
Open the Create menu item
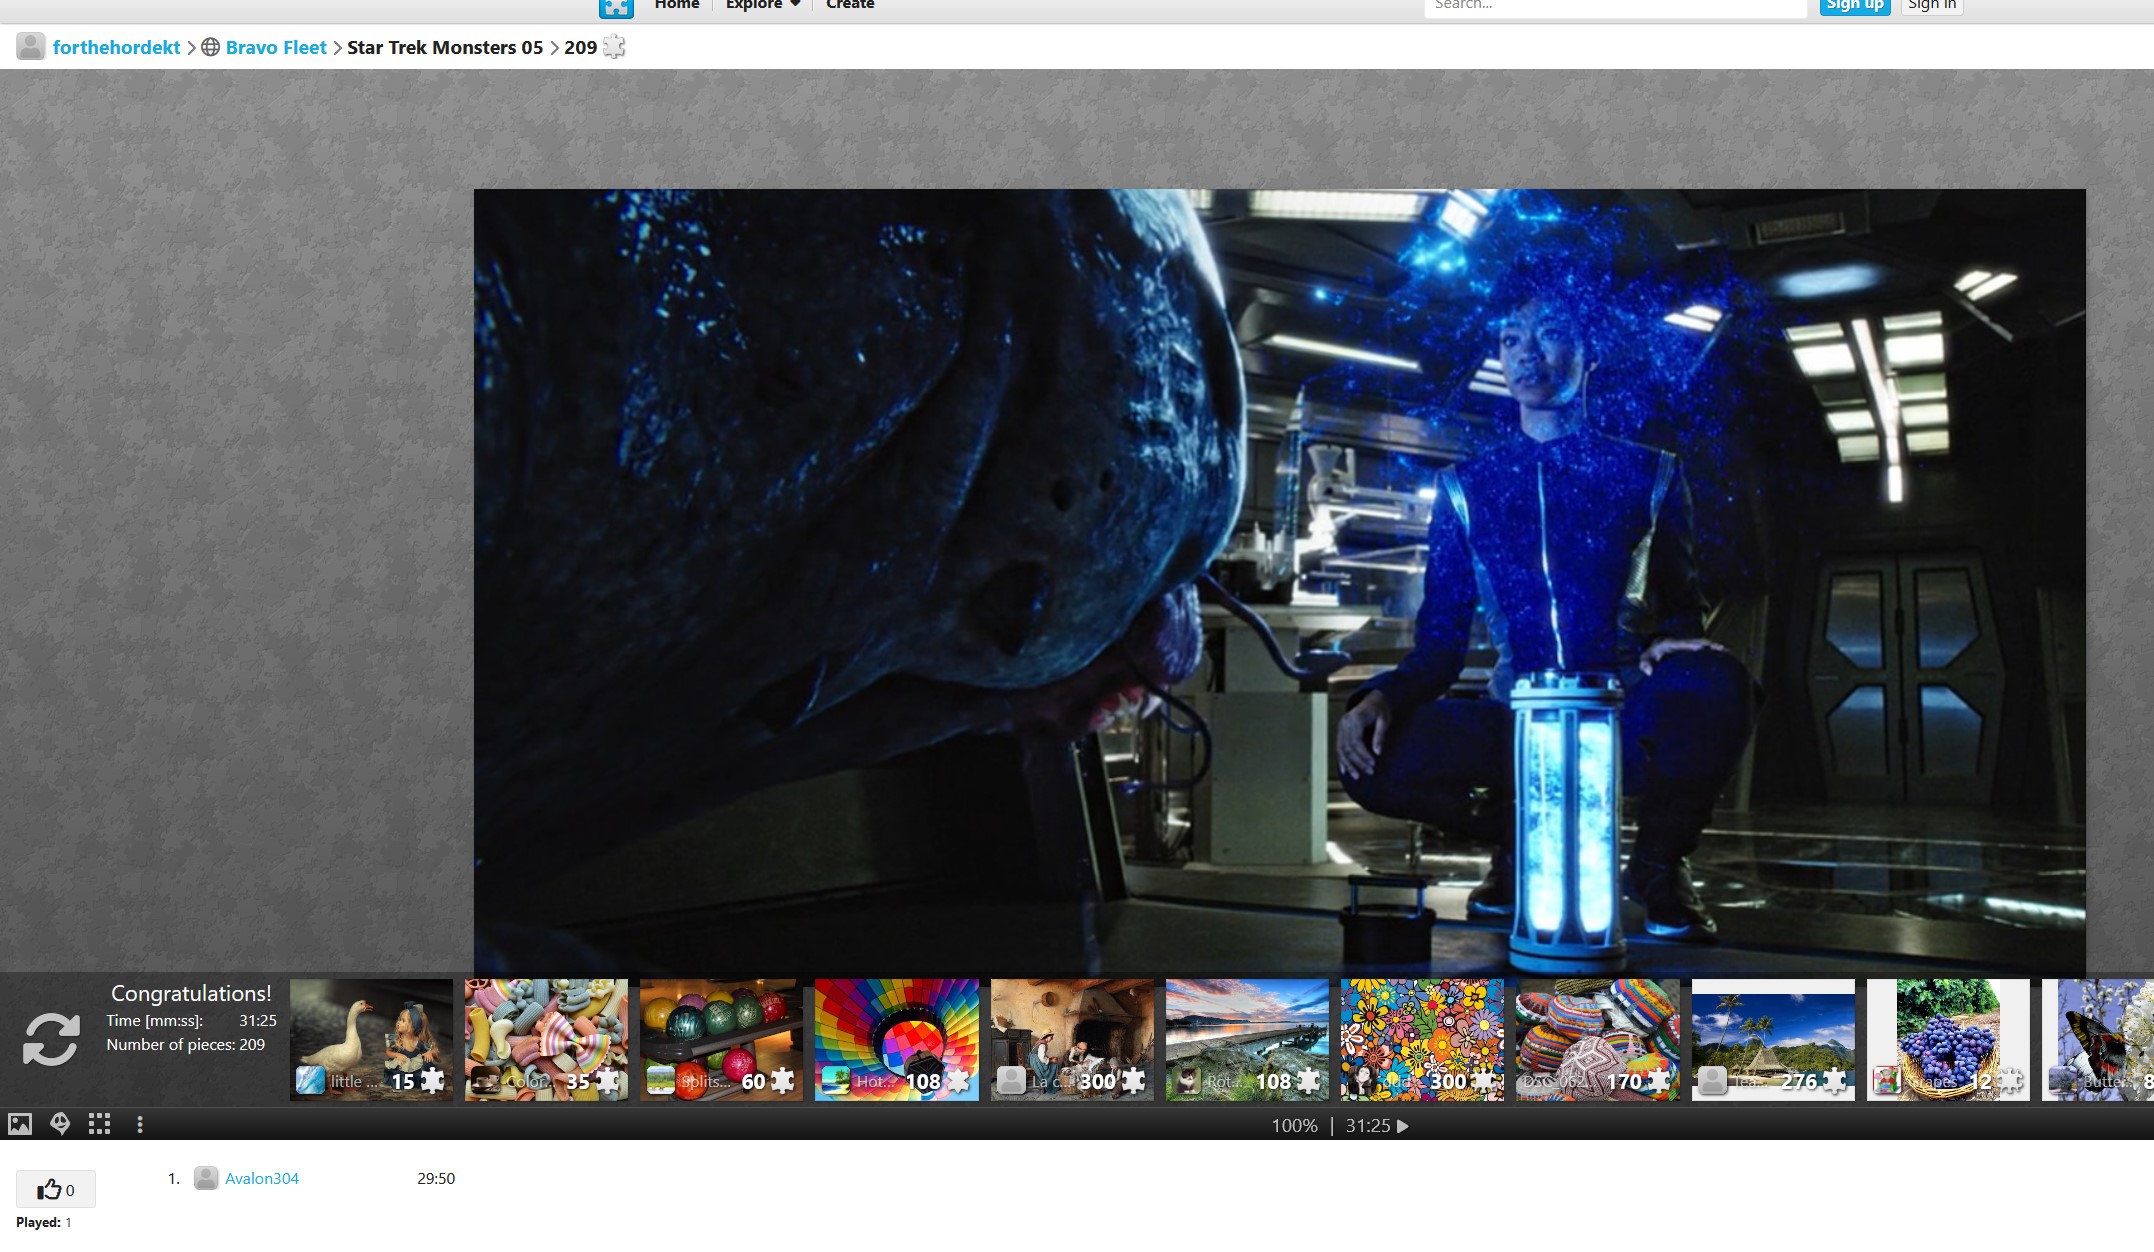click(850, 5)
